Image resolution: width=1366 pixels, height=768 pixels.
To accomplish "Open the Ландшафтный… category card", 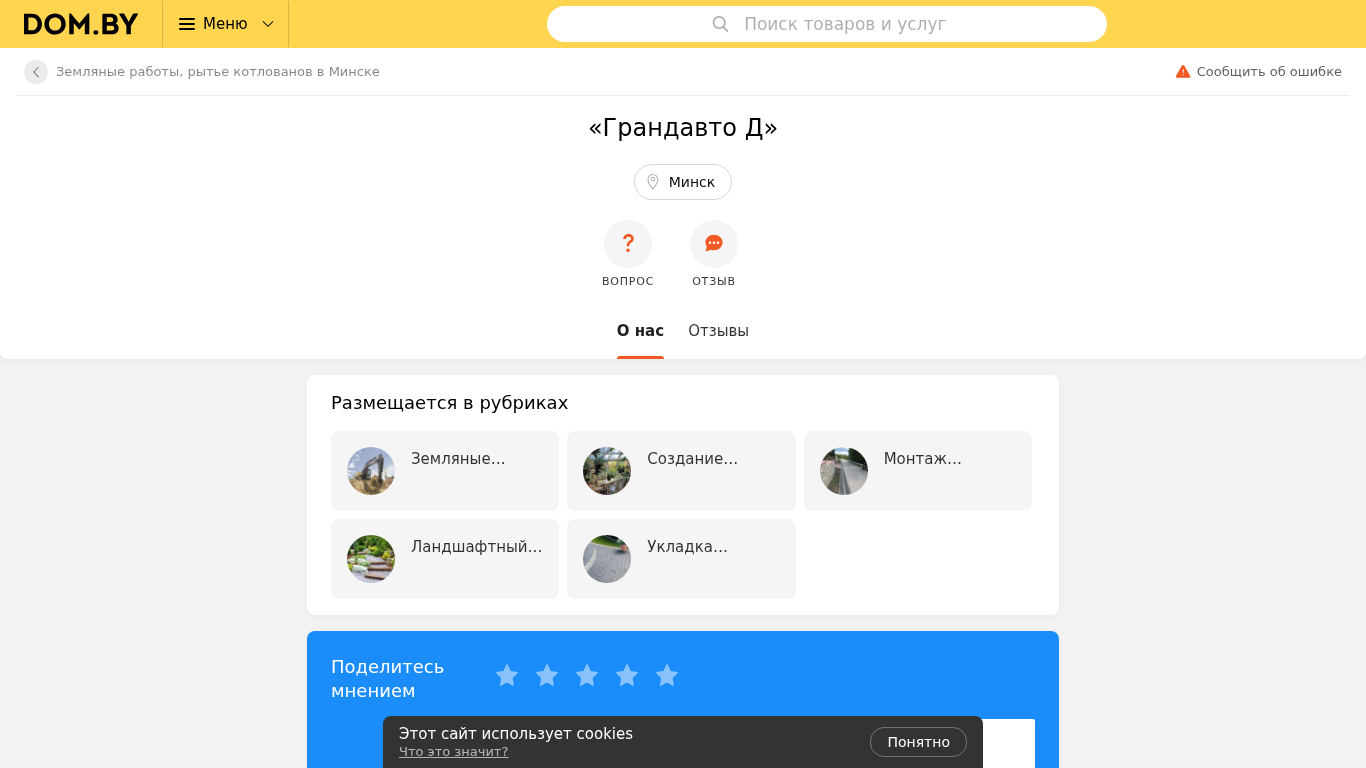I will (445, 559).
